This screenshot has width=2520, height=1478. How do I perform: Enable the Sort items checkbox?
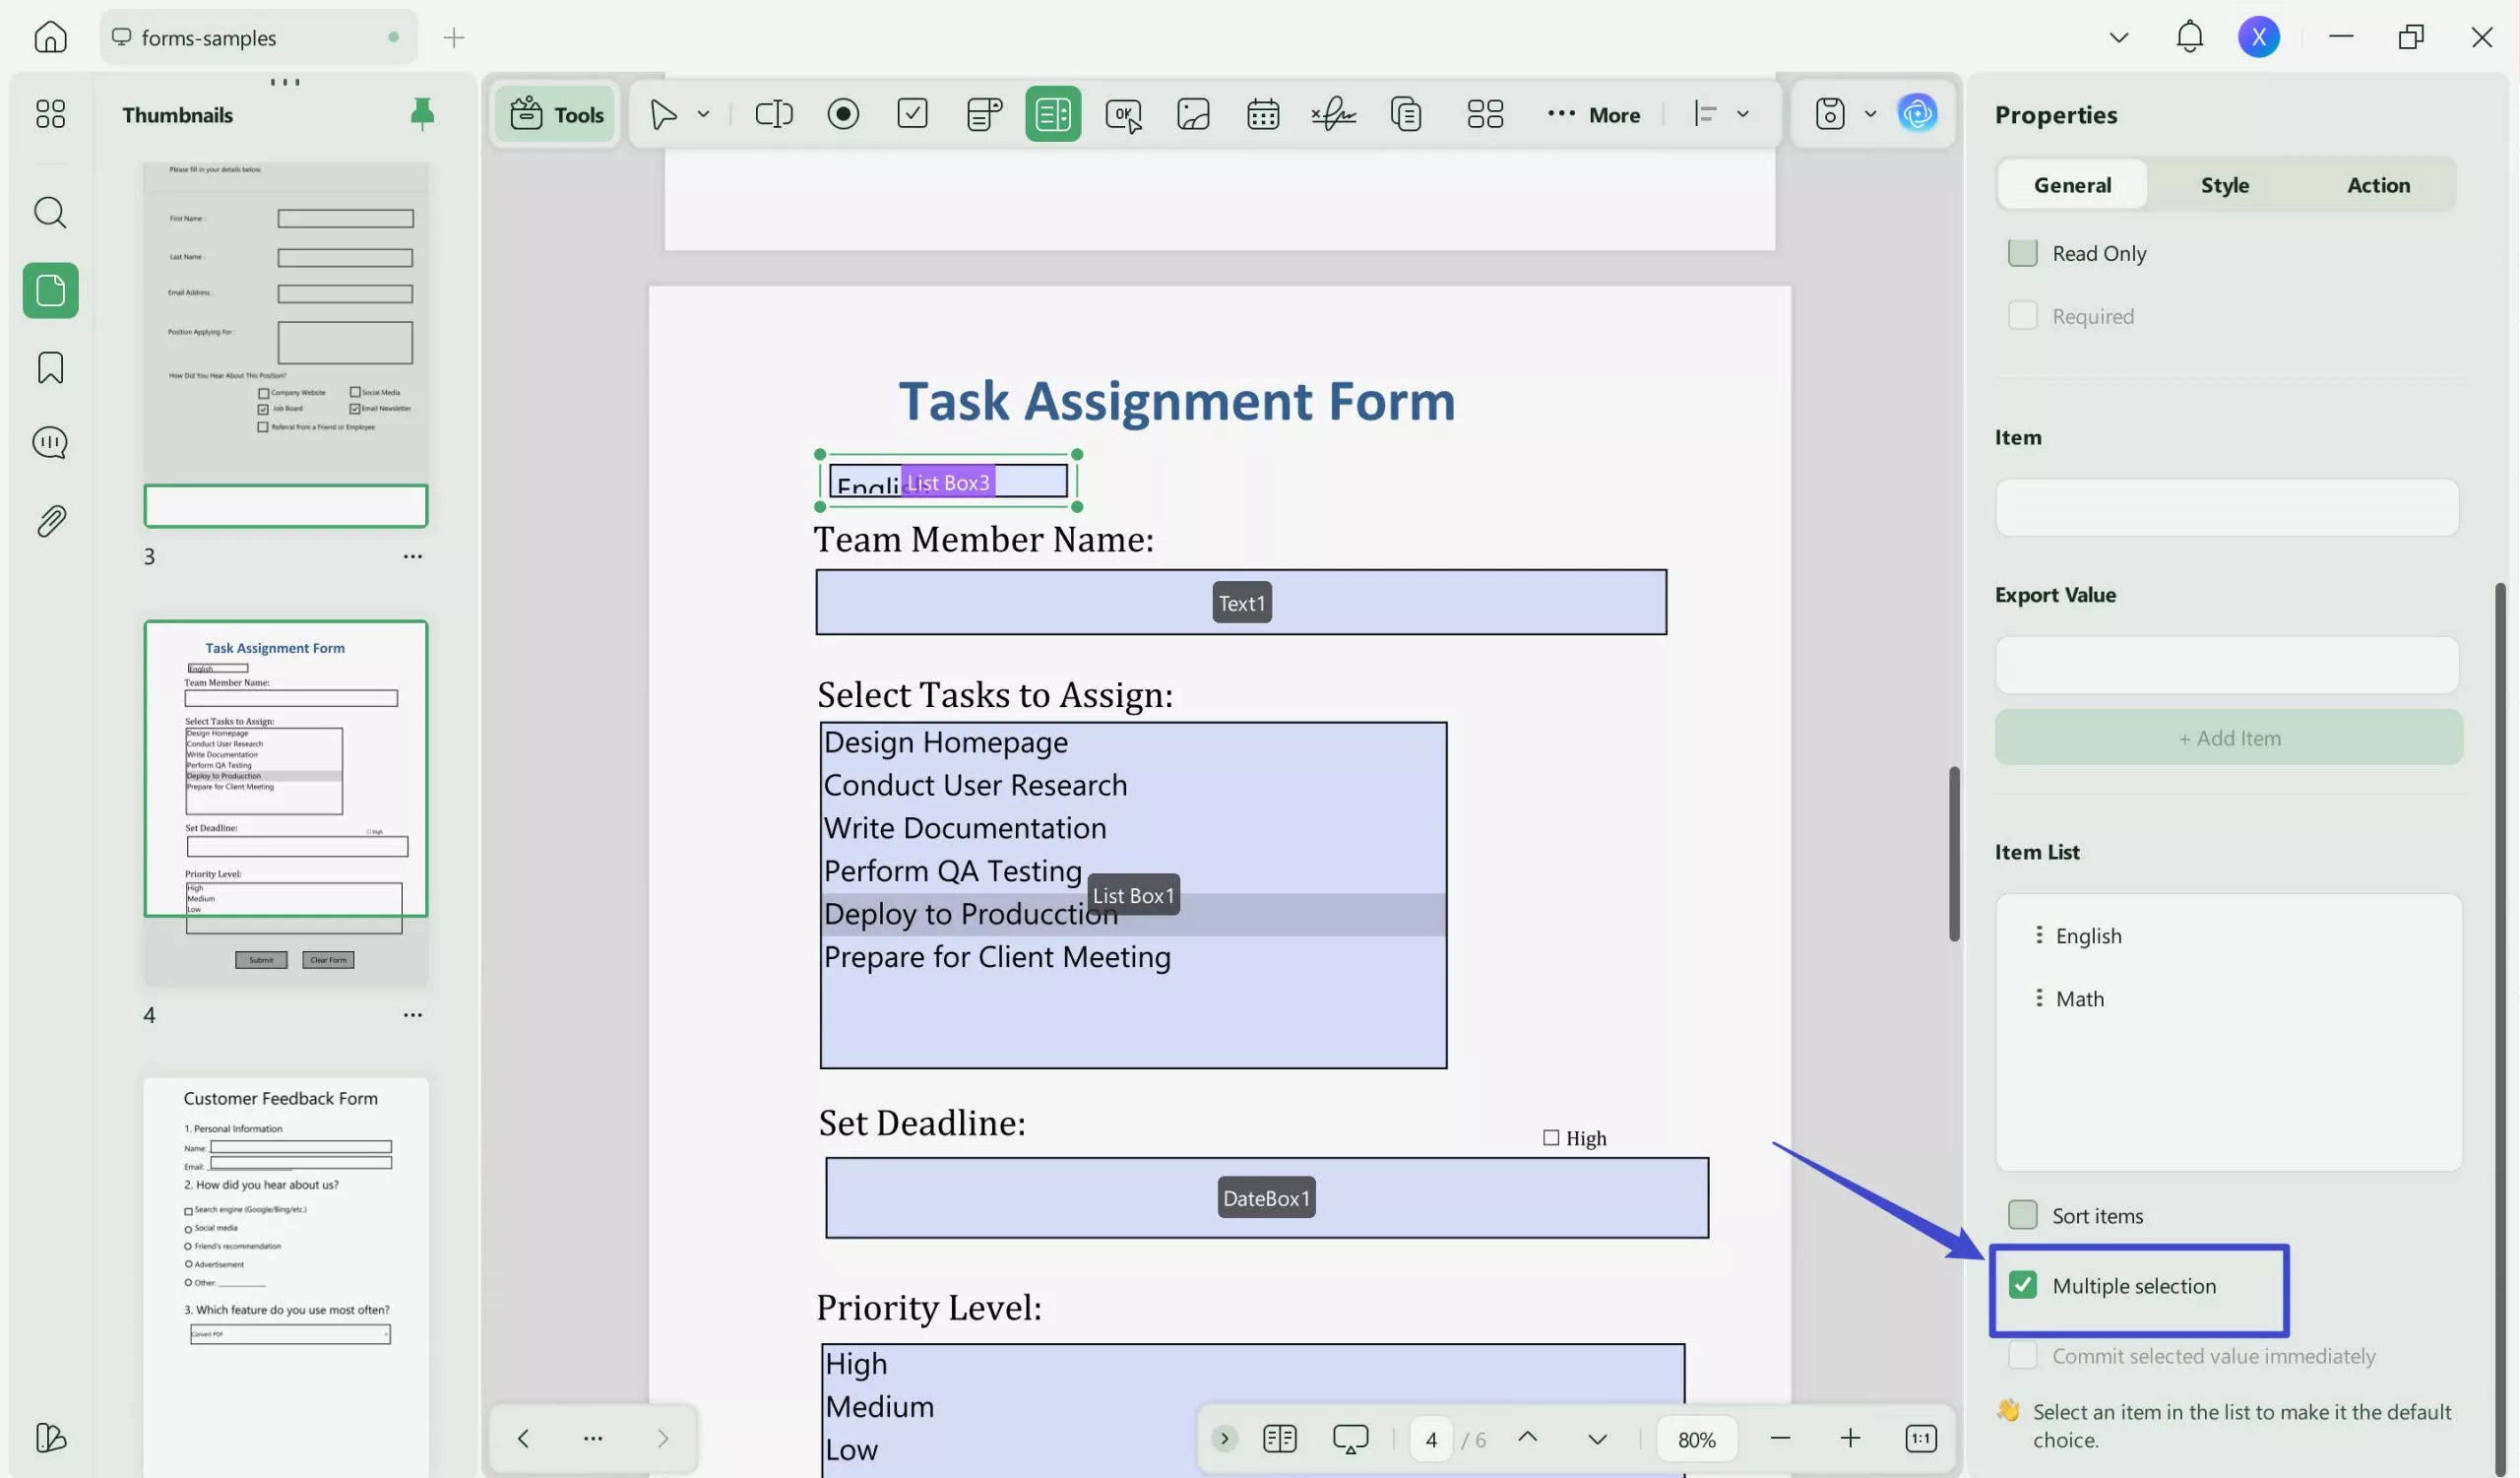2022,1214
